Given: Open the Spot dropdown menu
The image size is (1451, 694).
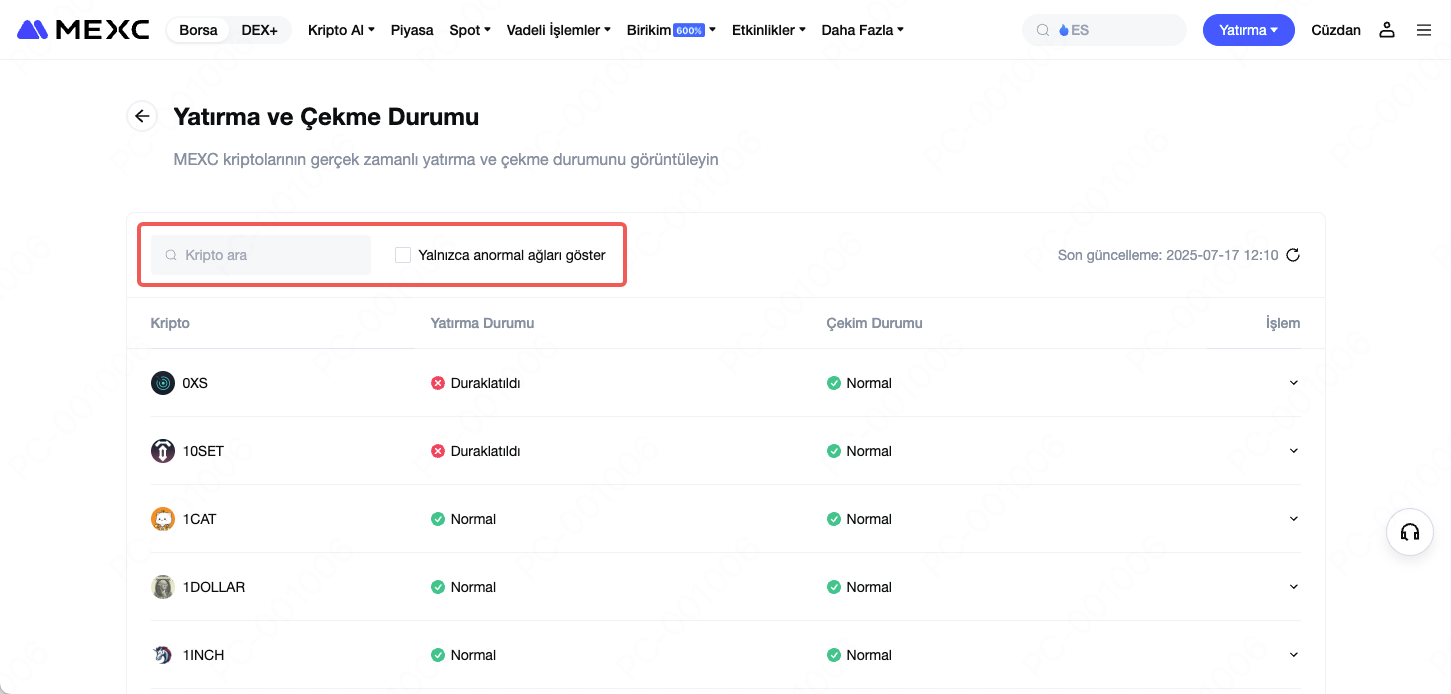Looking at the screenshot, I should click(x=470, y=30).
